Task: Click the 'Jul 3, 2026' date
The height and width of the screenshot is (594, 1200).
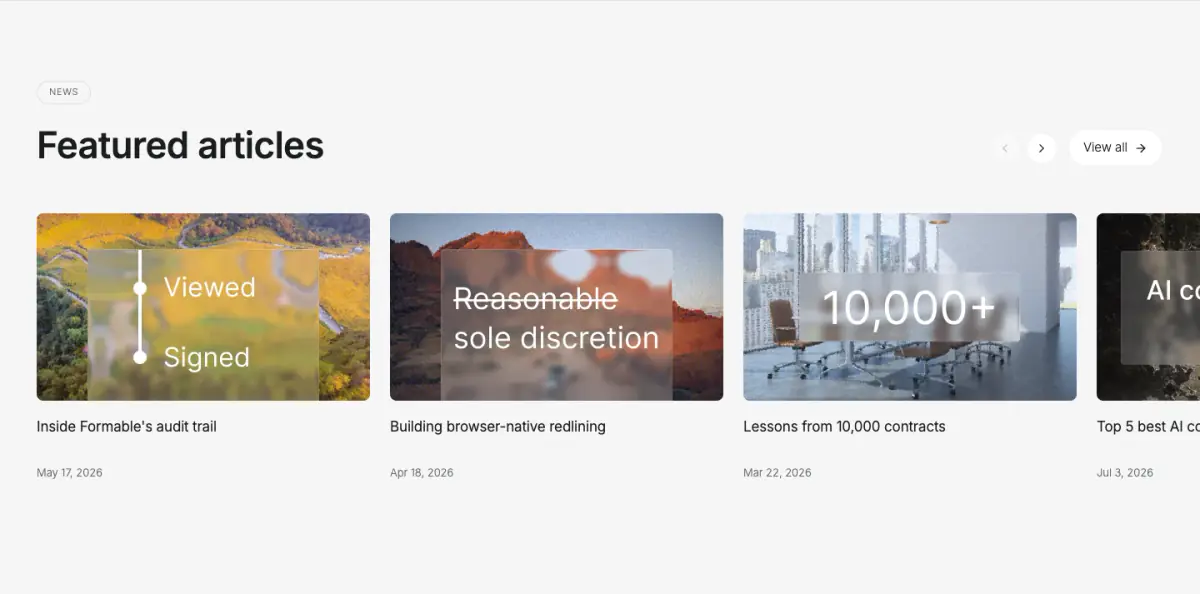Action: pos(1125,472)
